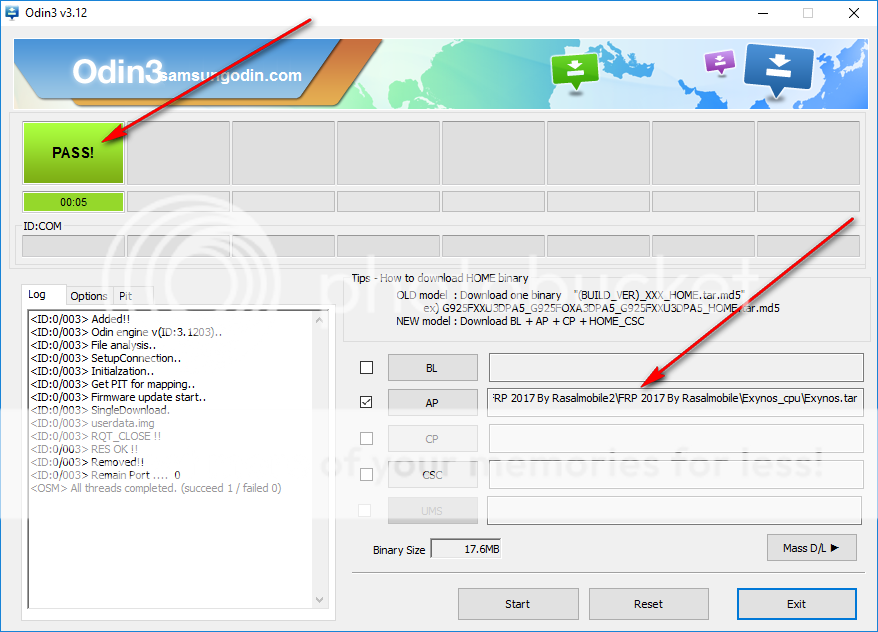Select log line 'RES OK !!'

(84, 449)
